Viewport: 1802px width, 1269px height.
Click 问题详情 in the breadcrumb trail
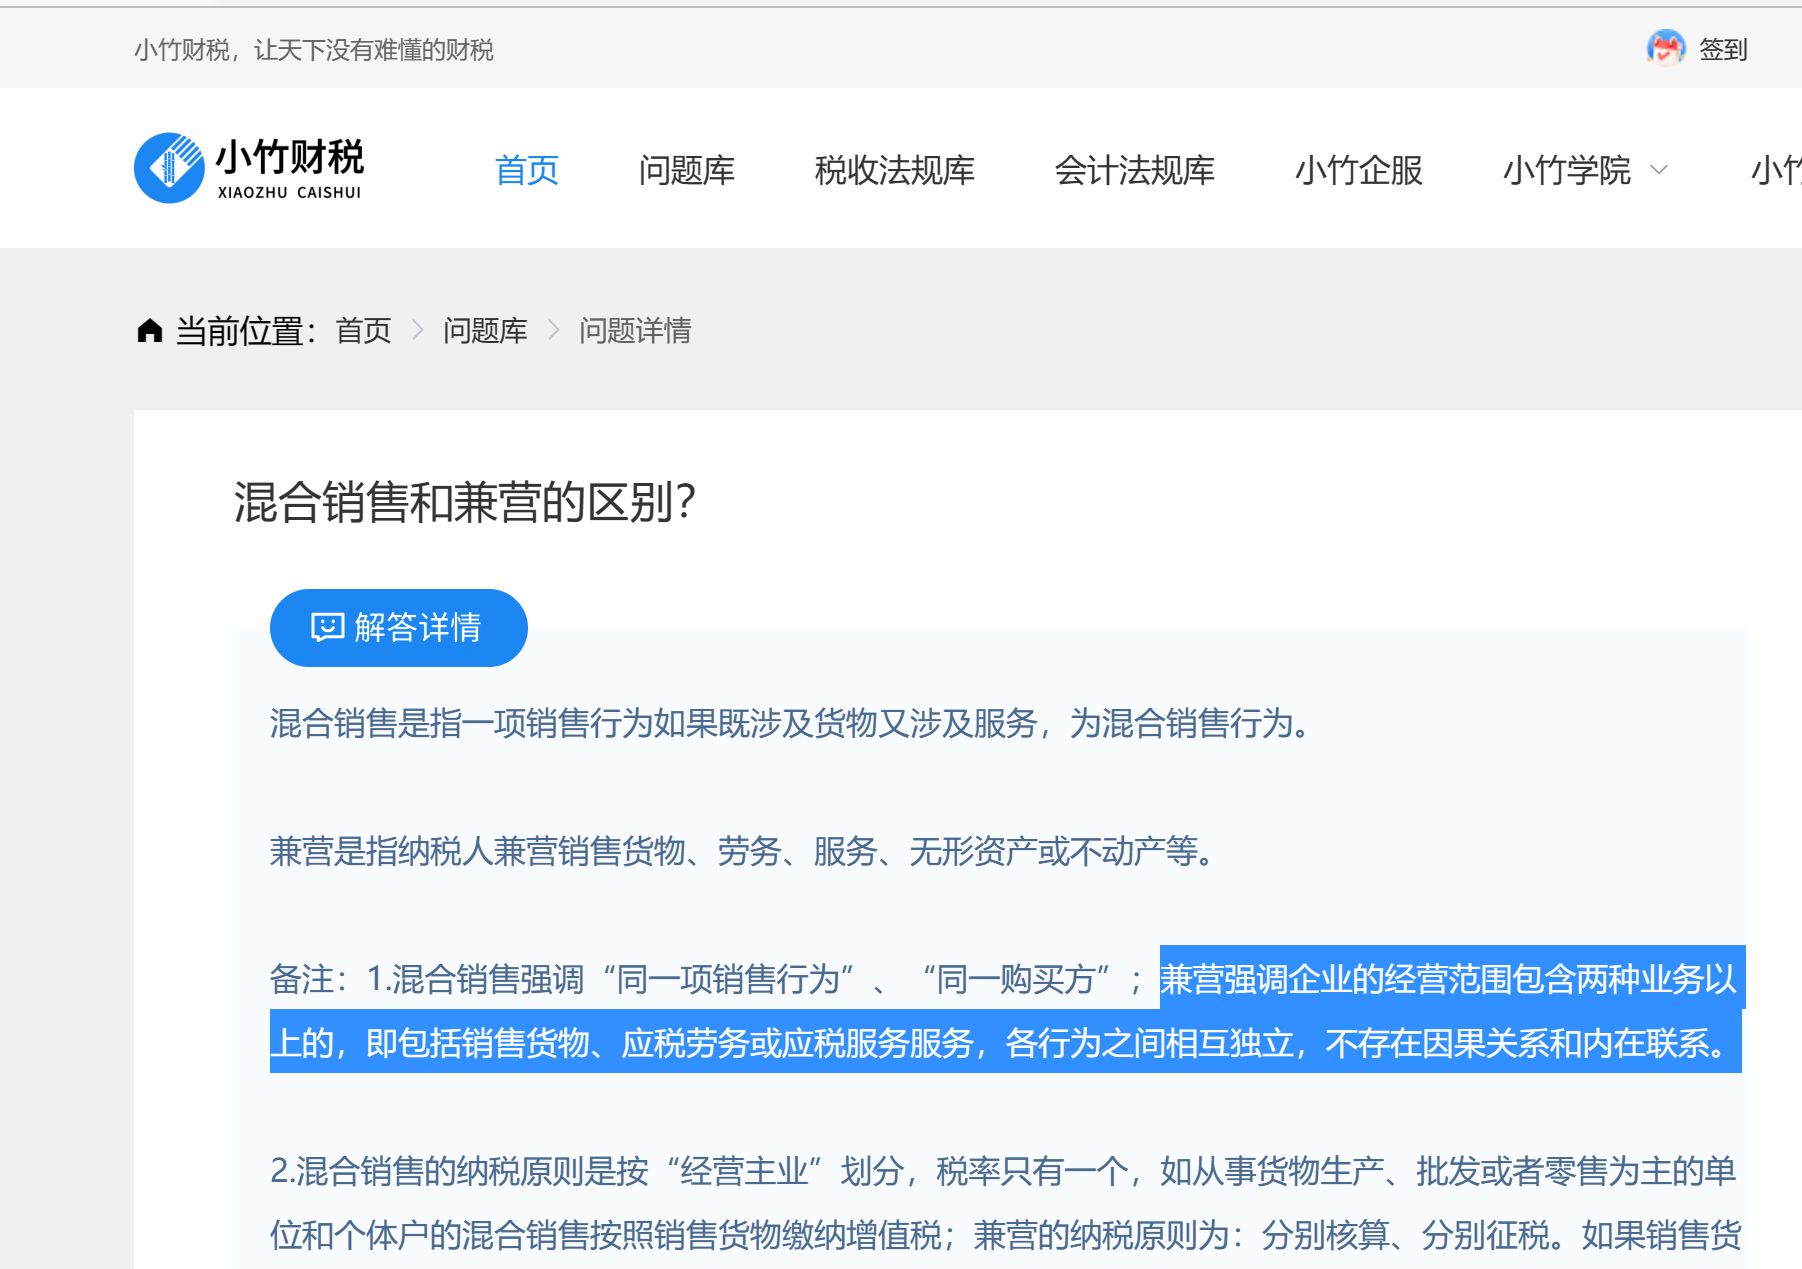tap(635, 330)
